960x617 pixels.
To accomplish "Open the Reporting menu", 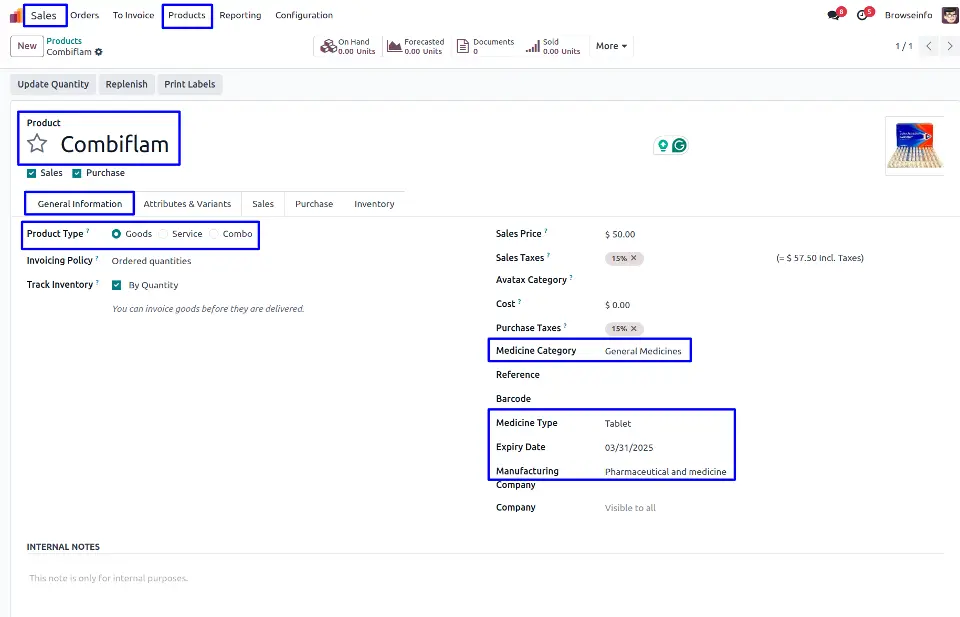I will (240, 15).
